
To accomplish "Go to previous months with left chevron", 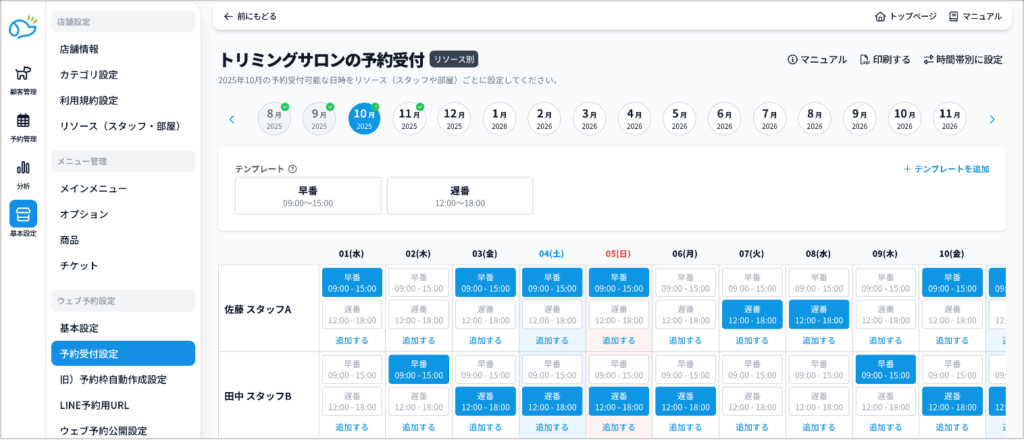I will tap(232, 120).
